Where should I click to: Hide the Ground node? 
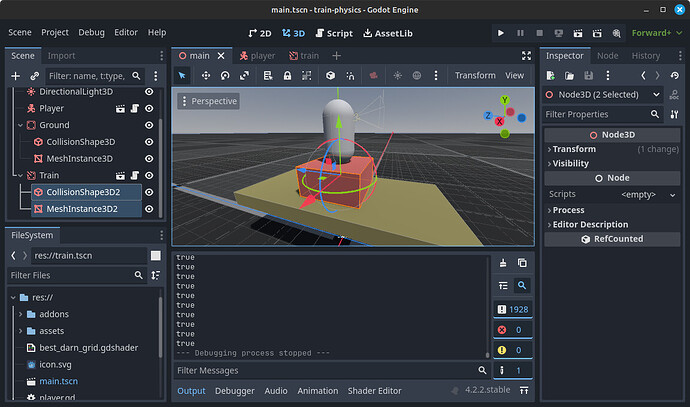click(x=149, y=125)
